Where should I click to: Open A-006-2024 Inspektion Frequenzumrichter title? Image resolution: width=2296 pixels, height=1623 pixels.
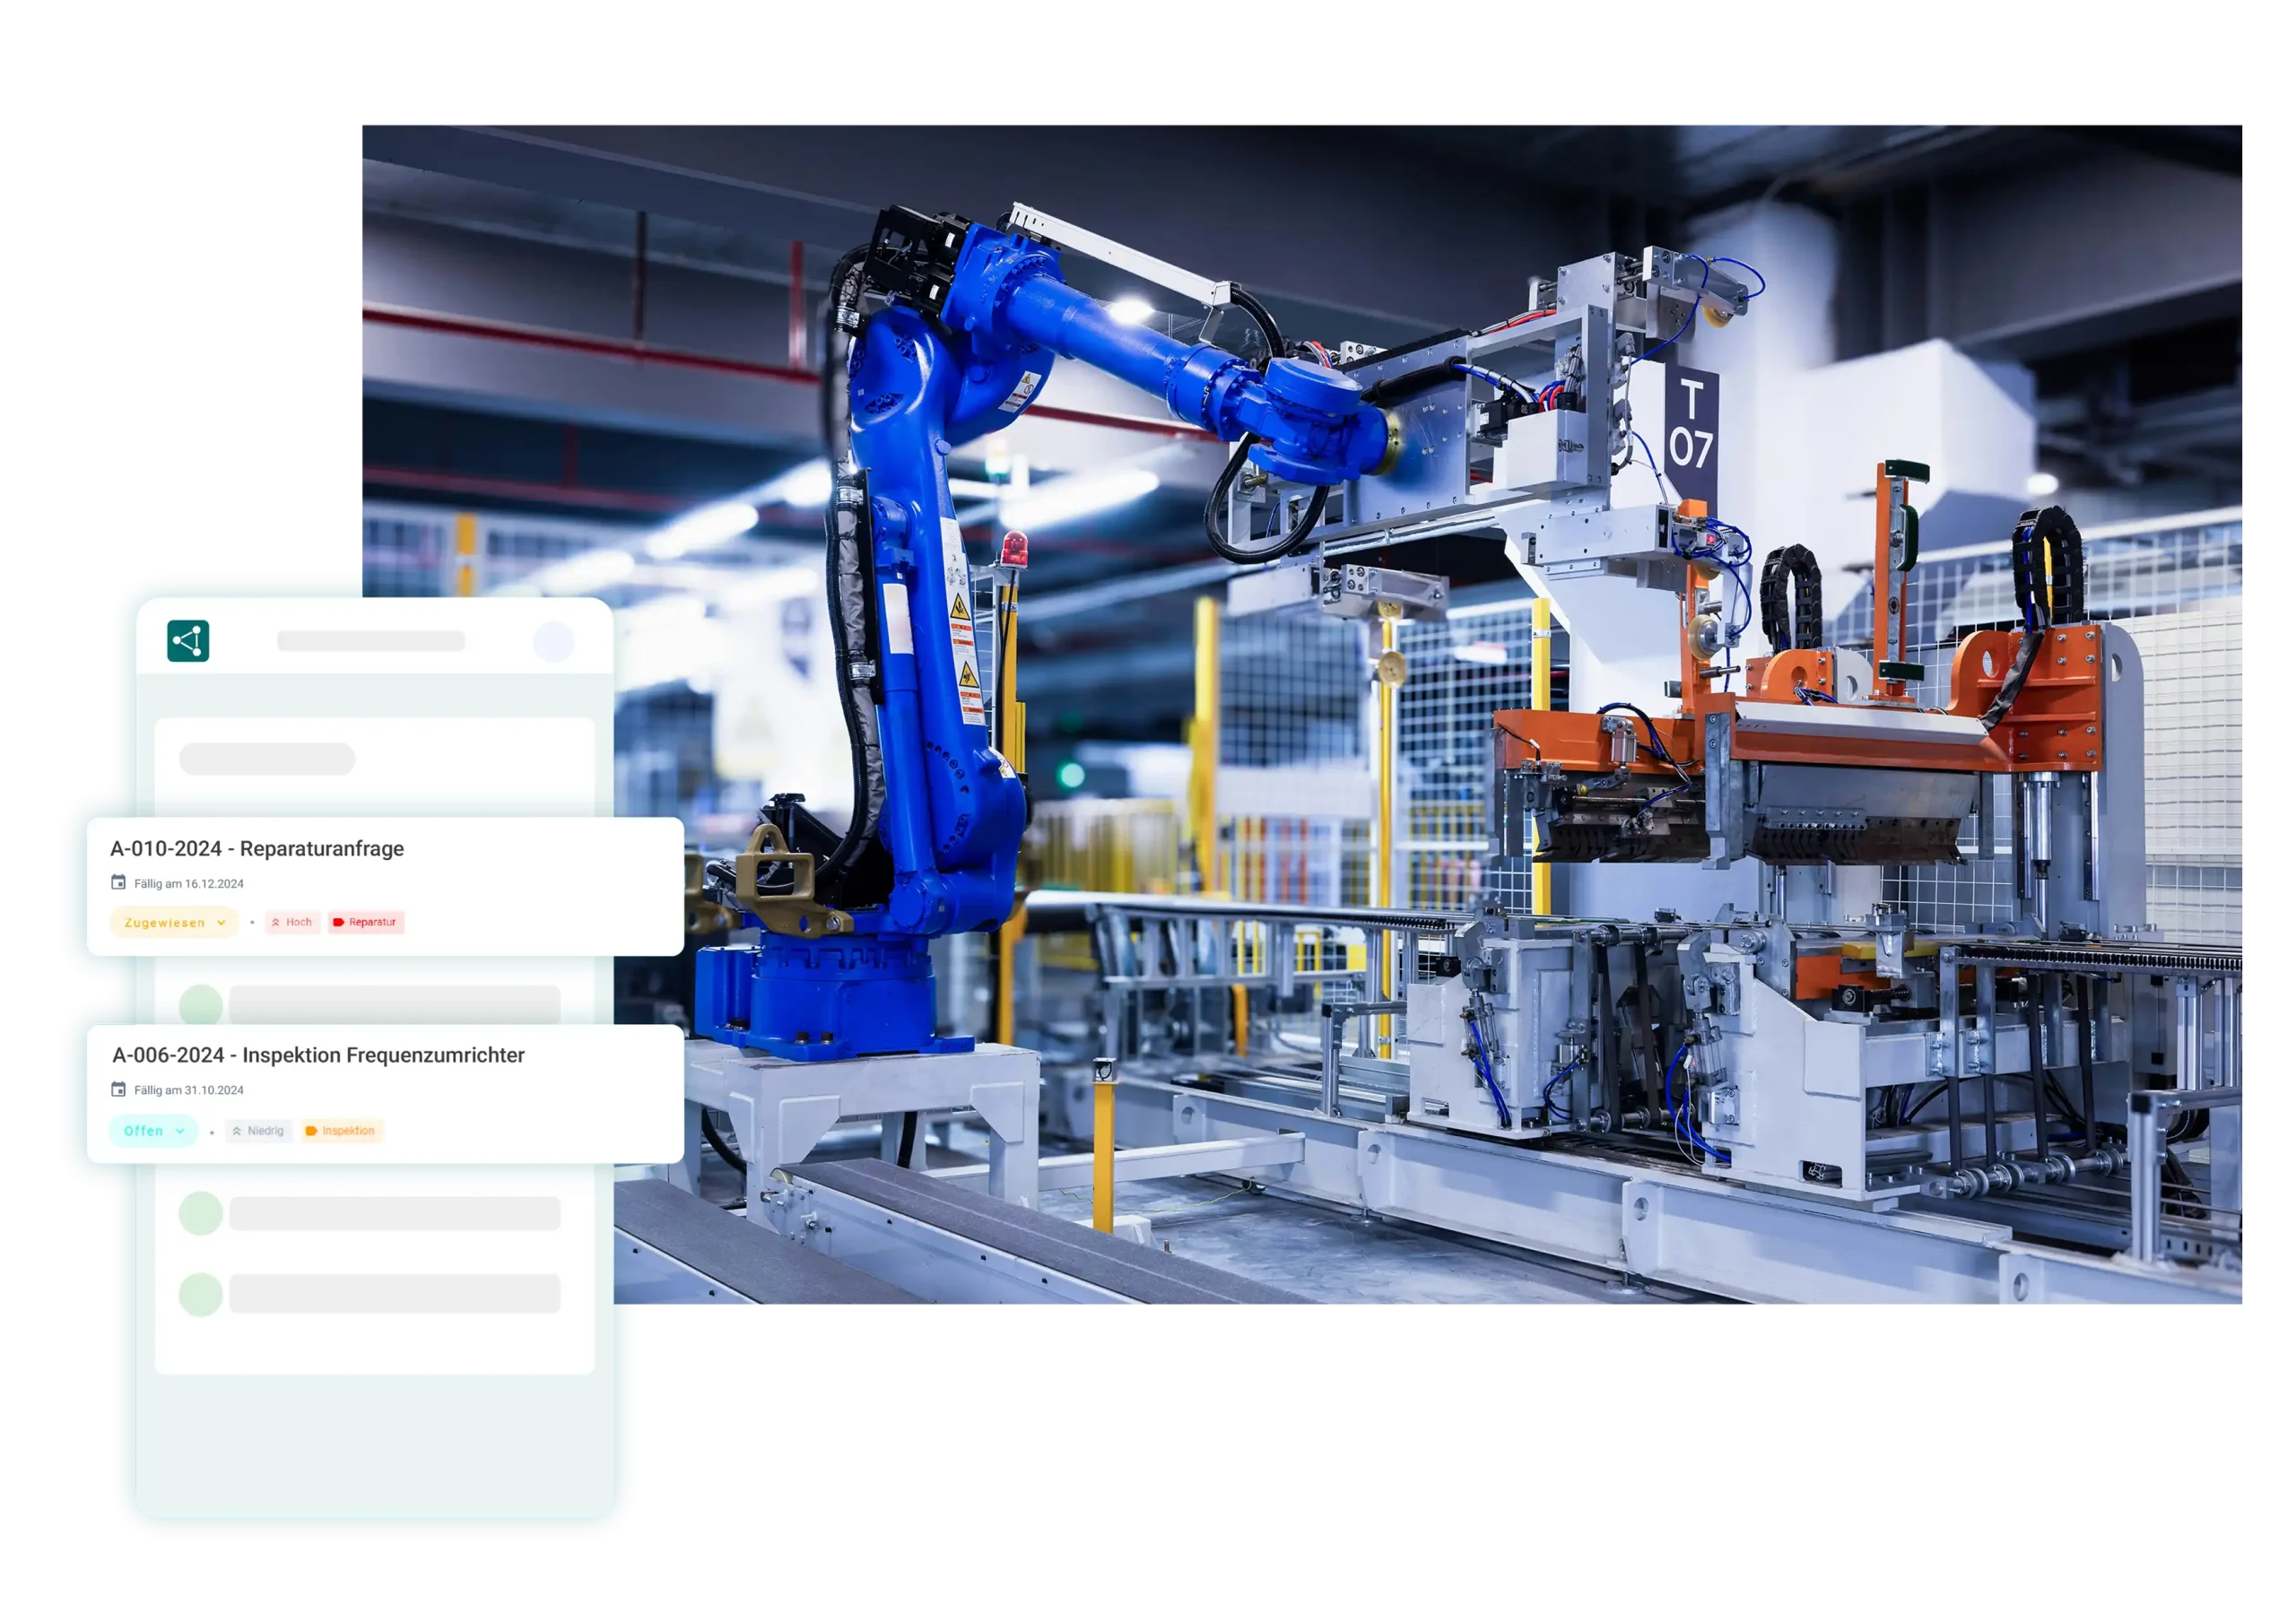pyautogui.click(x=318, y=1055)
